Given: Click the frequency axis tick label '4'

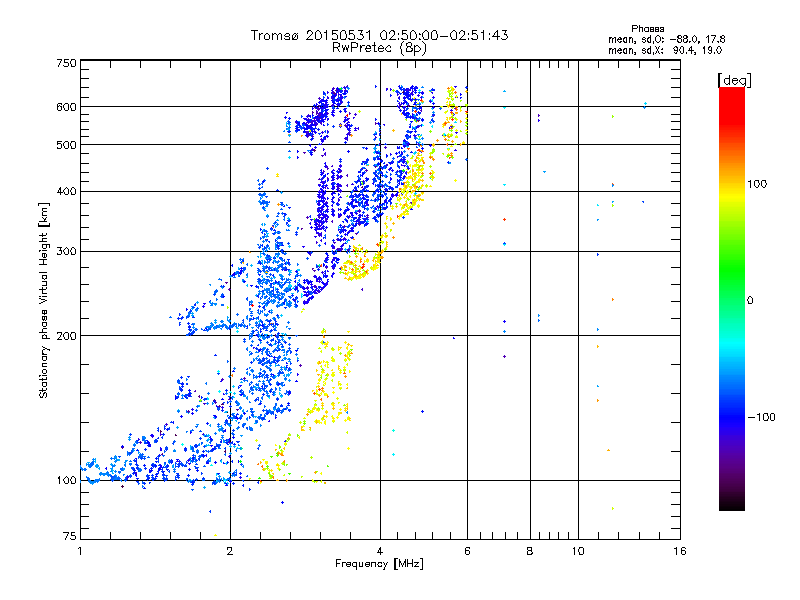Looking at the screenshot, I should tap(380, 551).
